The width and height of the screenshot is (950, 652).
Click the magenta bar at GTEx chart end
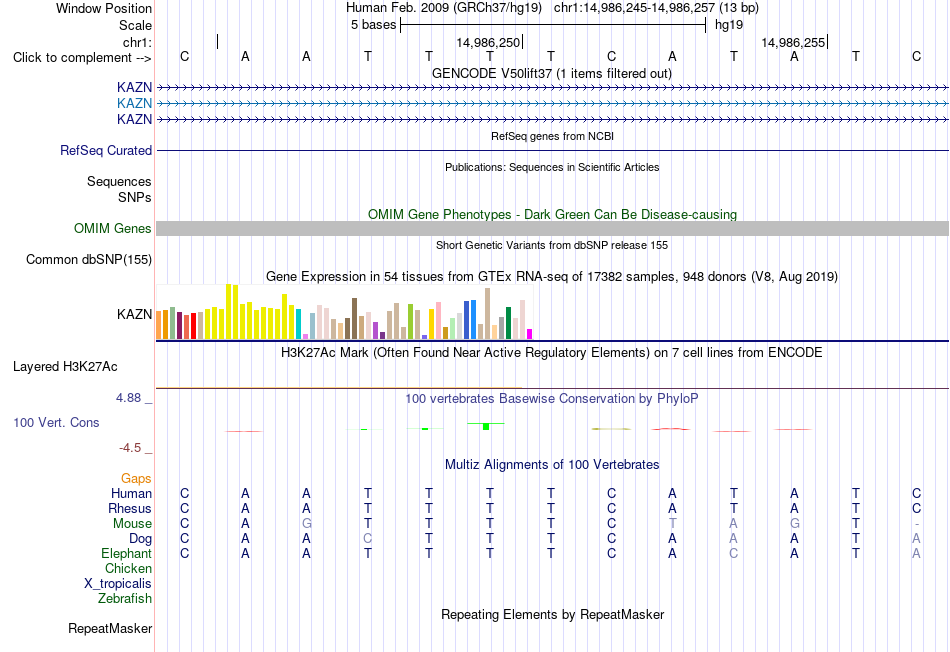coord(530,334)
